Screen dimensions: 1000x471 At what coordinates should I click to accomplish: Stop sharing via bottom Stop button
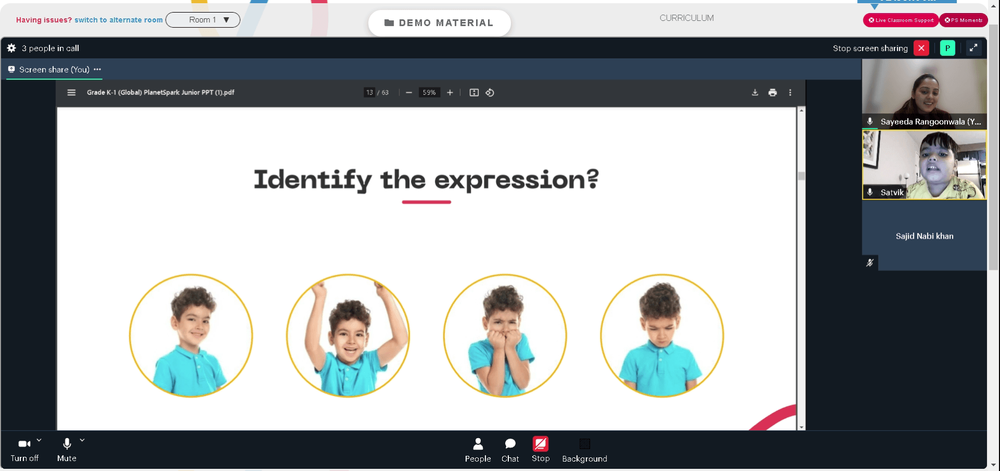pyautogui.click(x=540, y=450)
